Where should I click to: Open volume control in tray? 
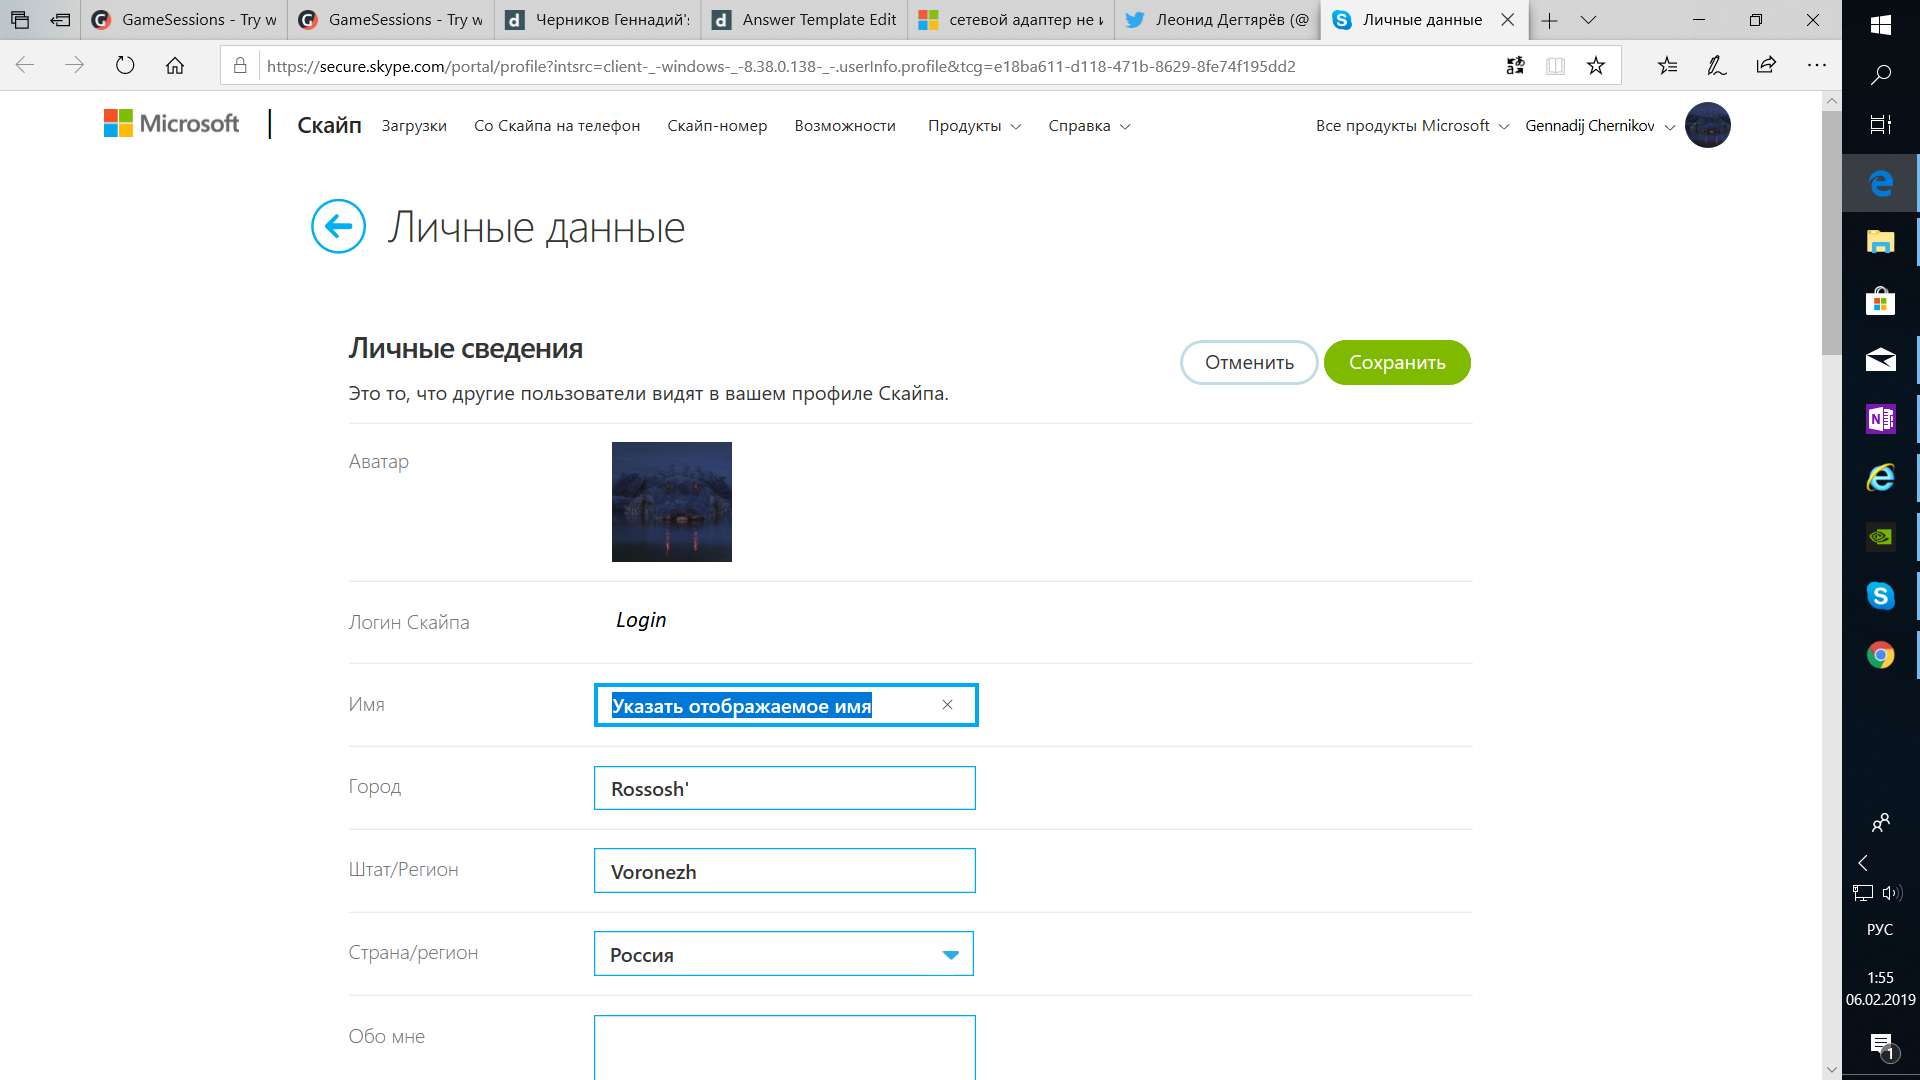[x=1892, y=893]
